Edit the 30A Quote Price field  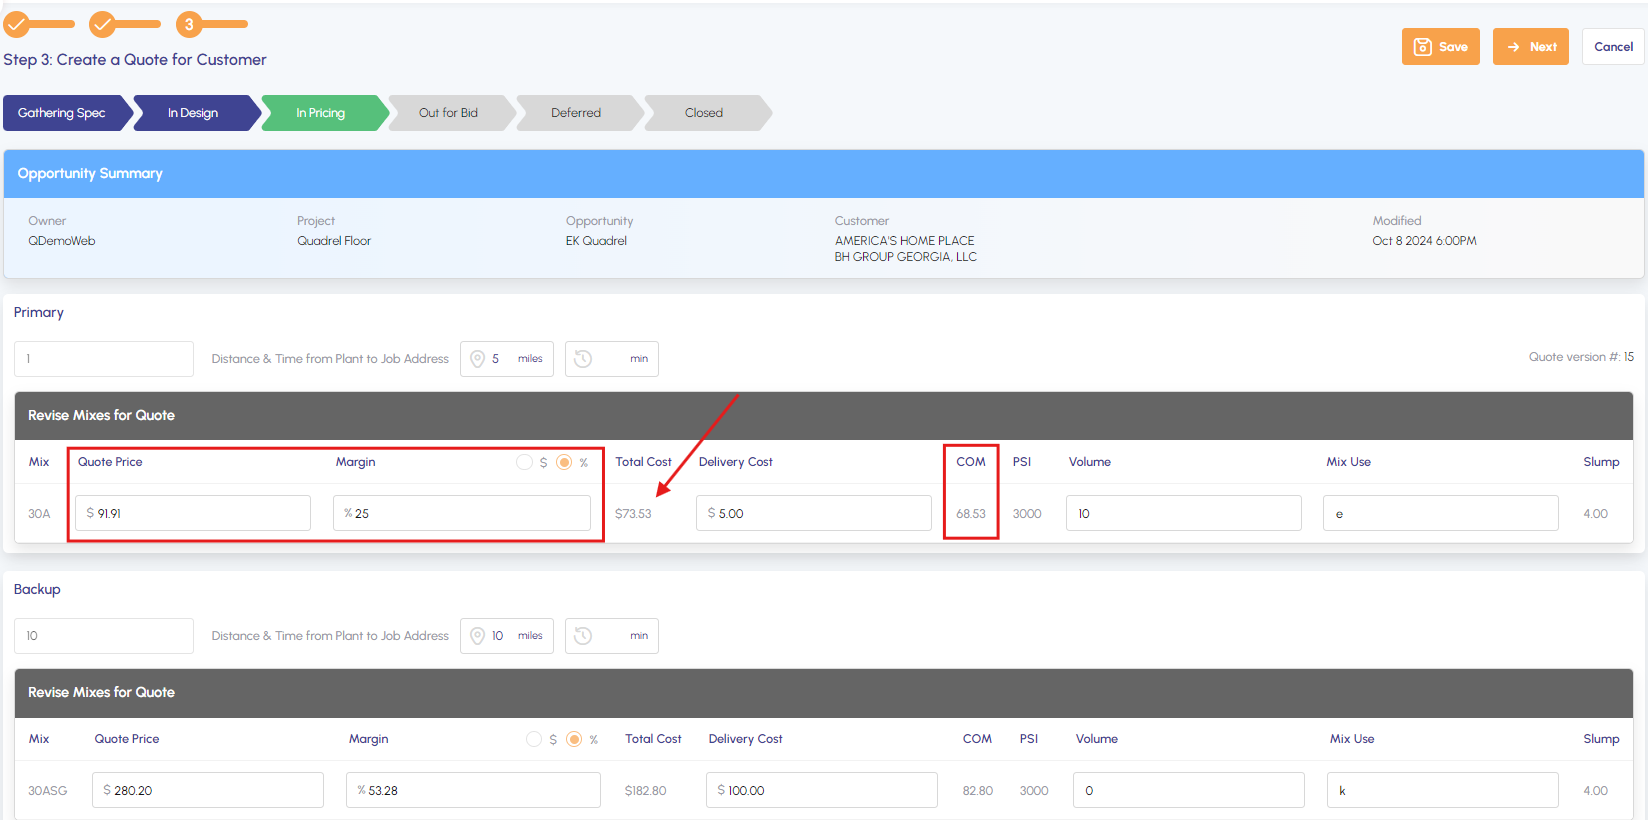point(193,513)
